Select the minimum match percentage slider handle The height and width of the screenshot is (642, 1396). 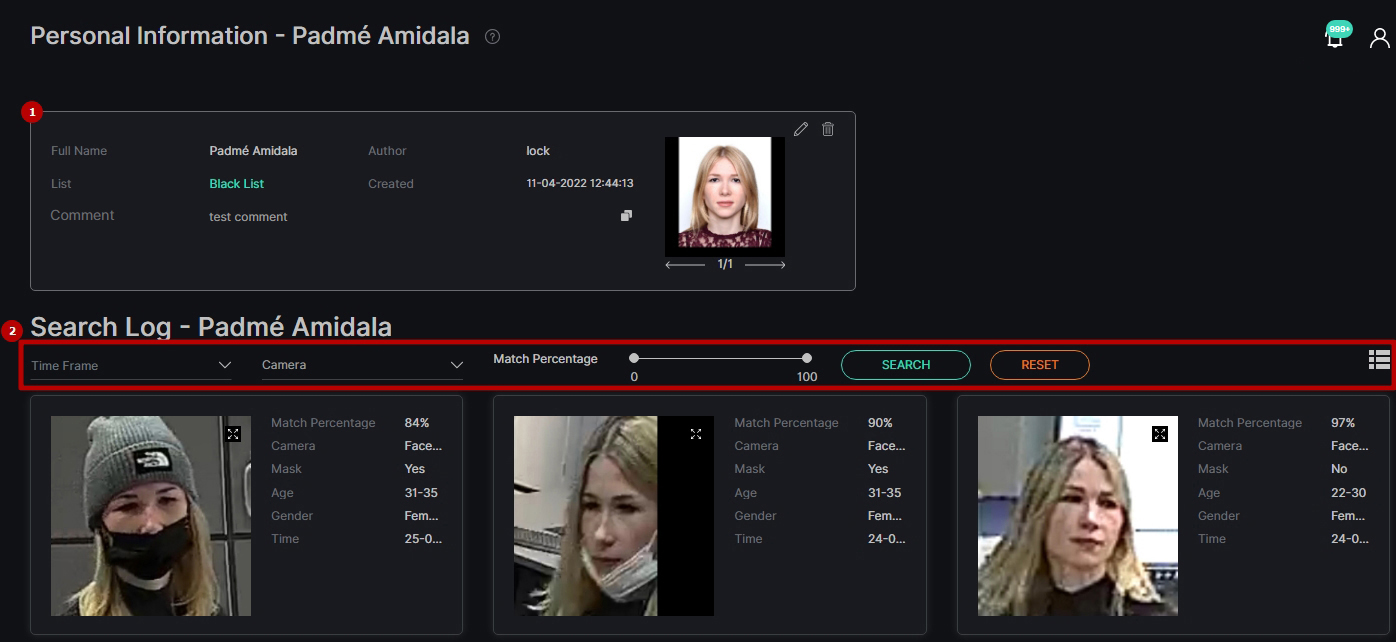pyautogui.click(x=634, y=358)
